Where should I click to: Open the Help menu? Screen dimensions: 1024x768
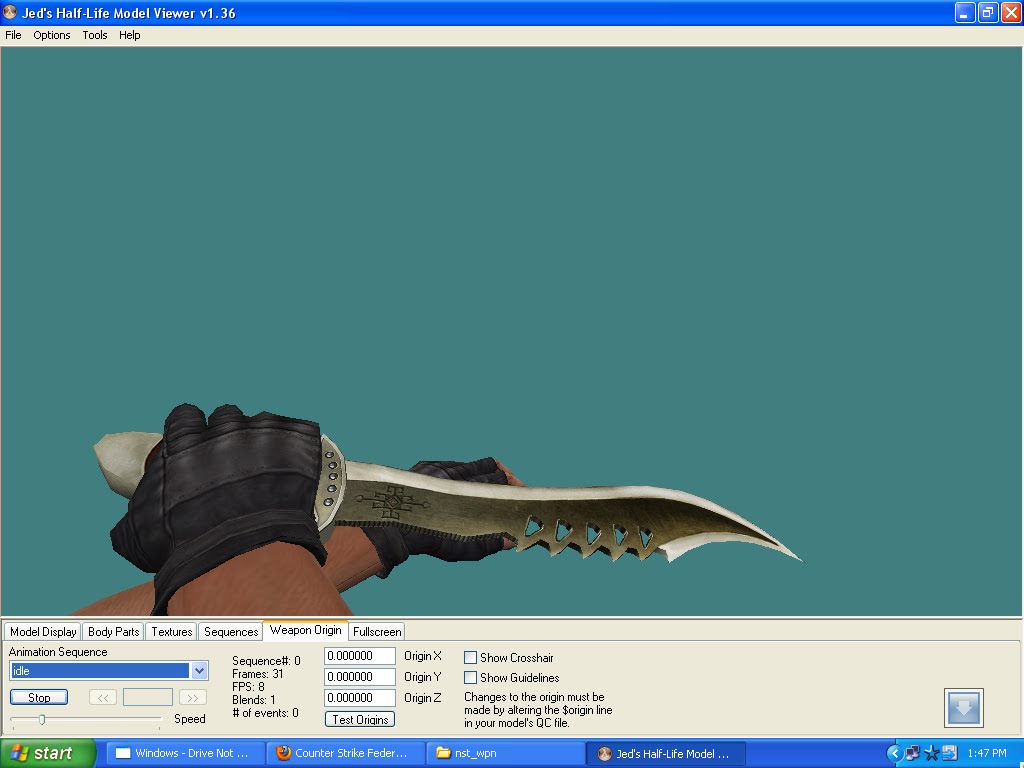(129, 35)
